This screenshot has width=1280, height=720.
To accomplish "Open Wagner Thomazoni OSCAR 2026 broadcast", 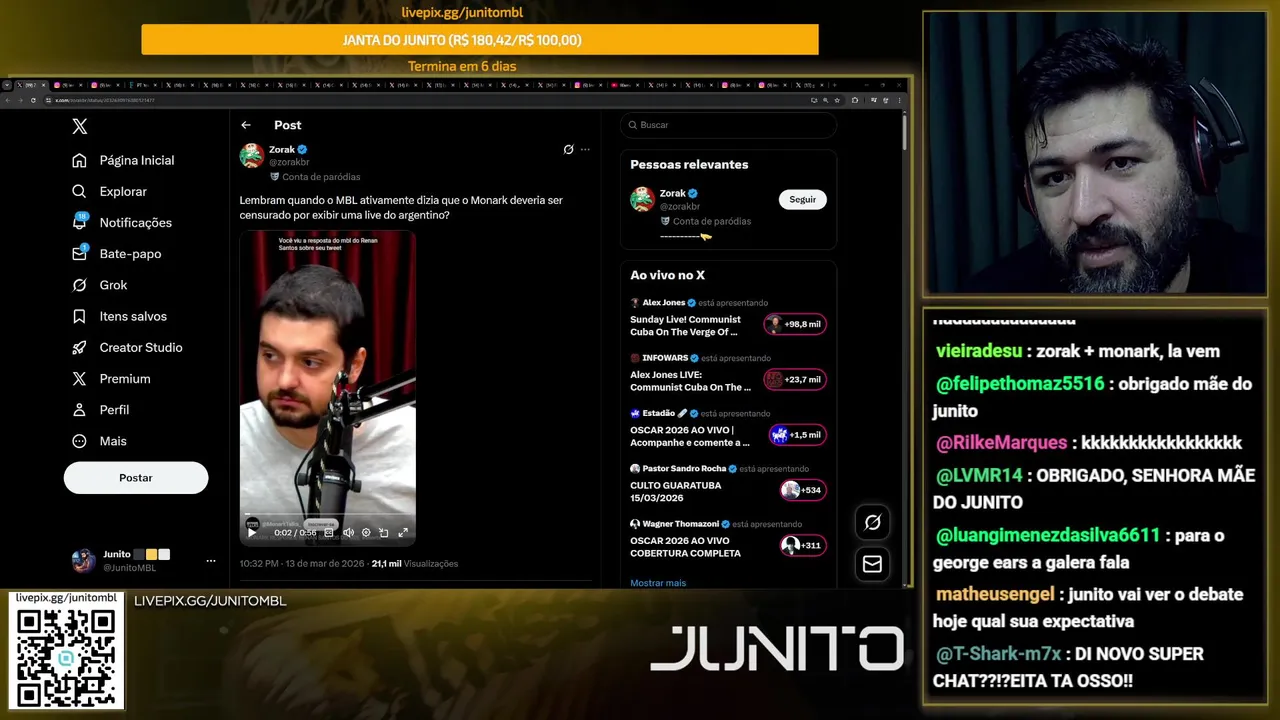I will coord(685,547).
